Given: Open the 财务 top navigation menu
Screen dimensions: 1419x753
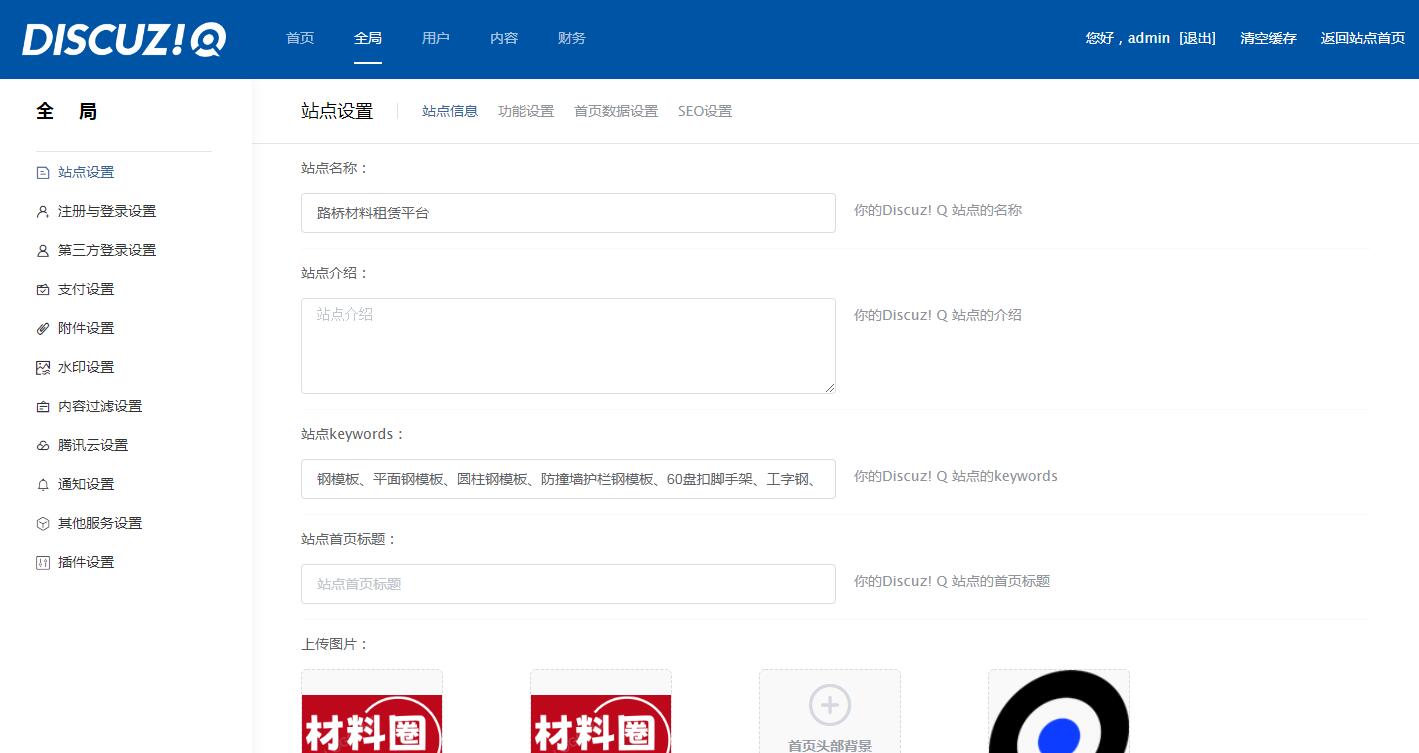Looking at the screenshot, I should (x=572, y=39).
